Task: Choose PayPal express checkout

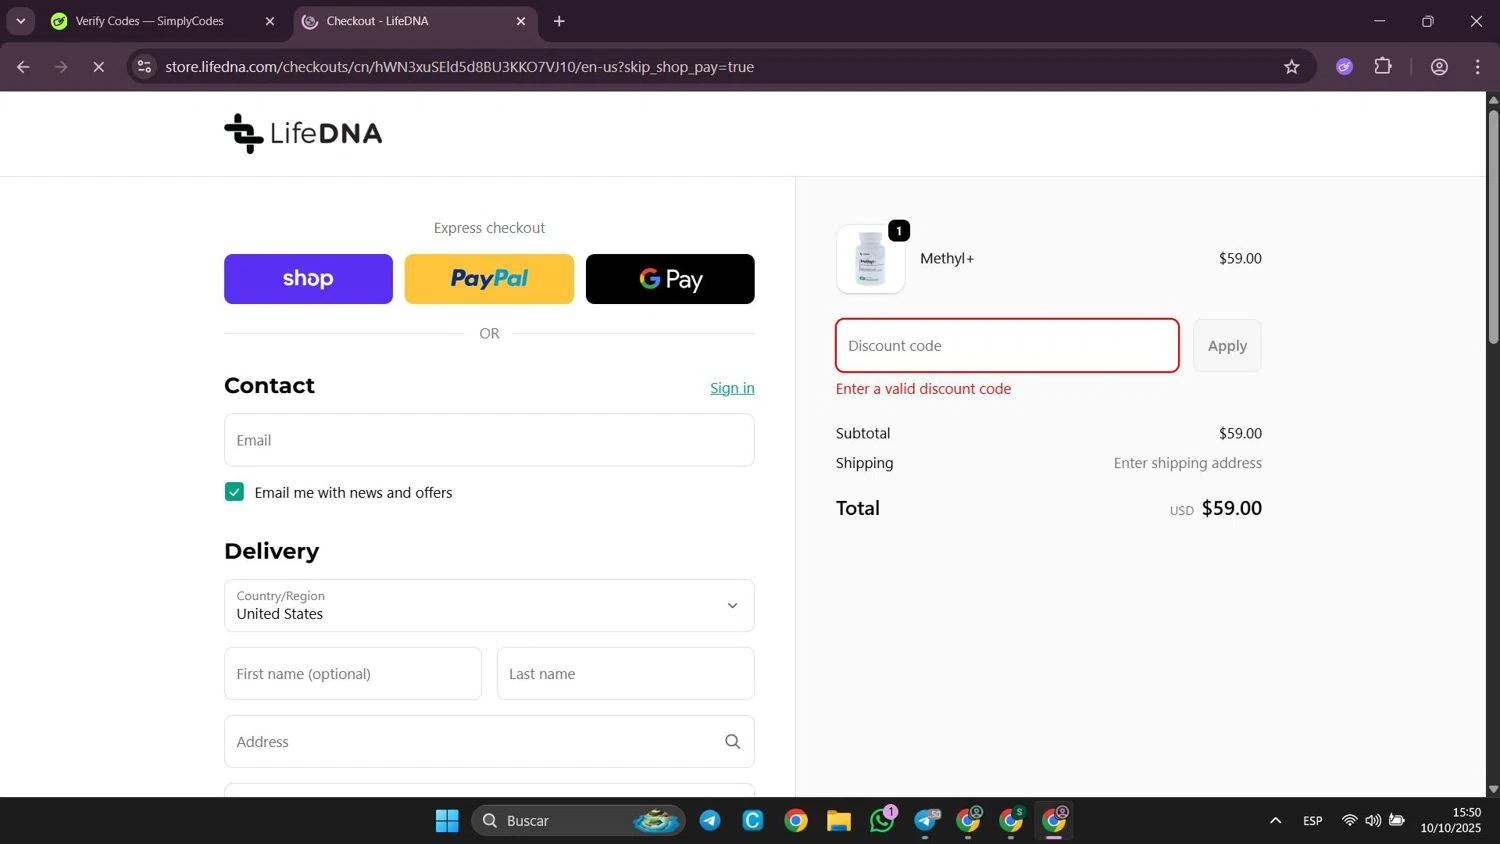Action: pos(489,279)
